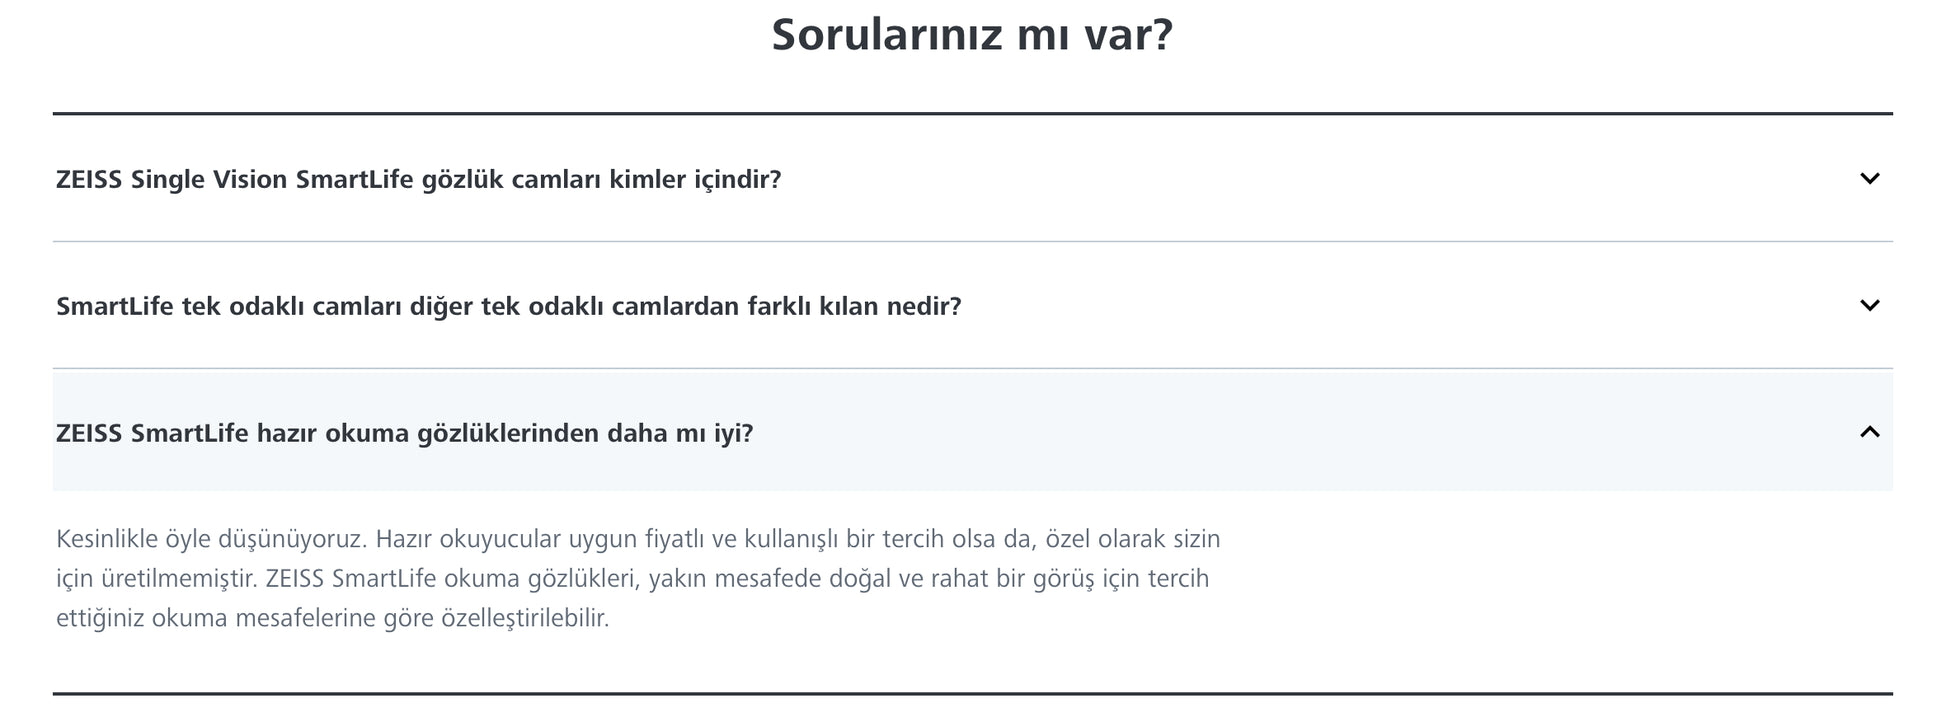Click empty space in the first question row

(x=1300, y=179)
